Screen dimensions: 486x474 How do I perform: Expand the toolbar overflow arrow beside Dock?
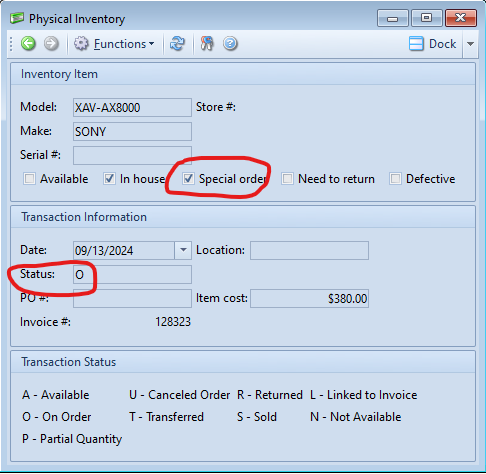(470, 44)
